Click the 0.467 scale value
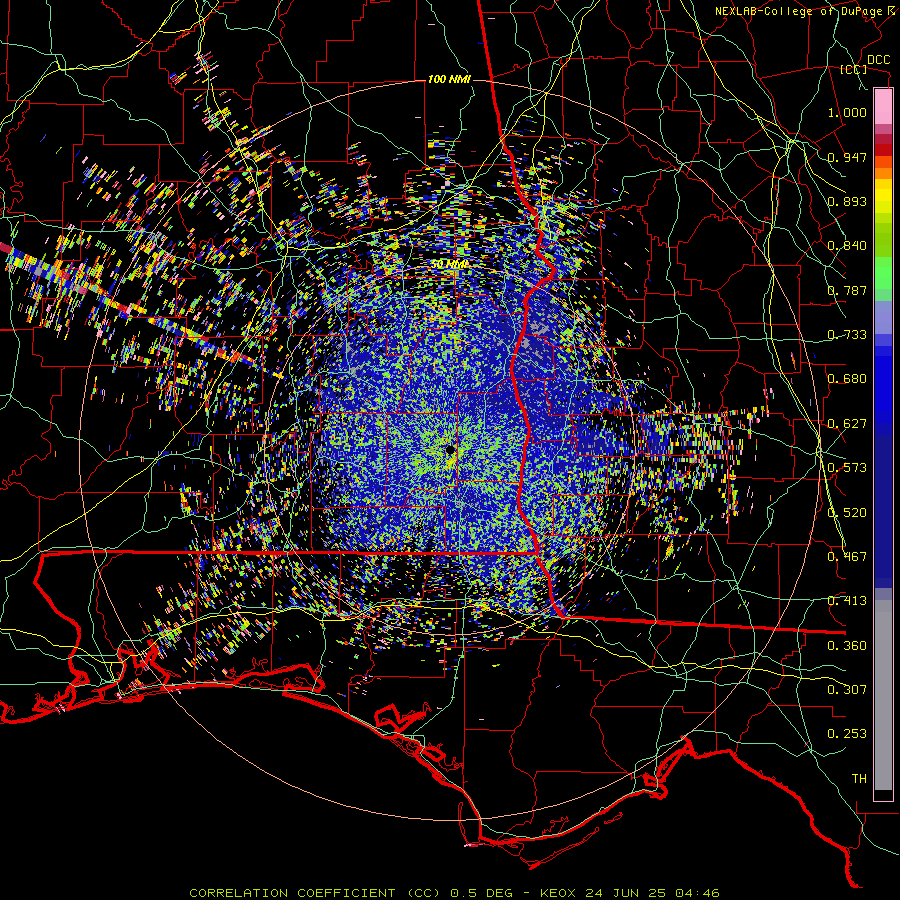This screenshot has width=900, height=900. tap(847, 557)
